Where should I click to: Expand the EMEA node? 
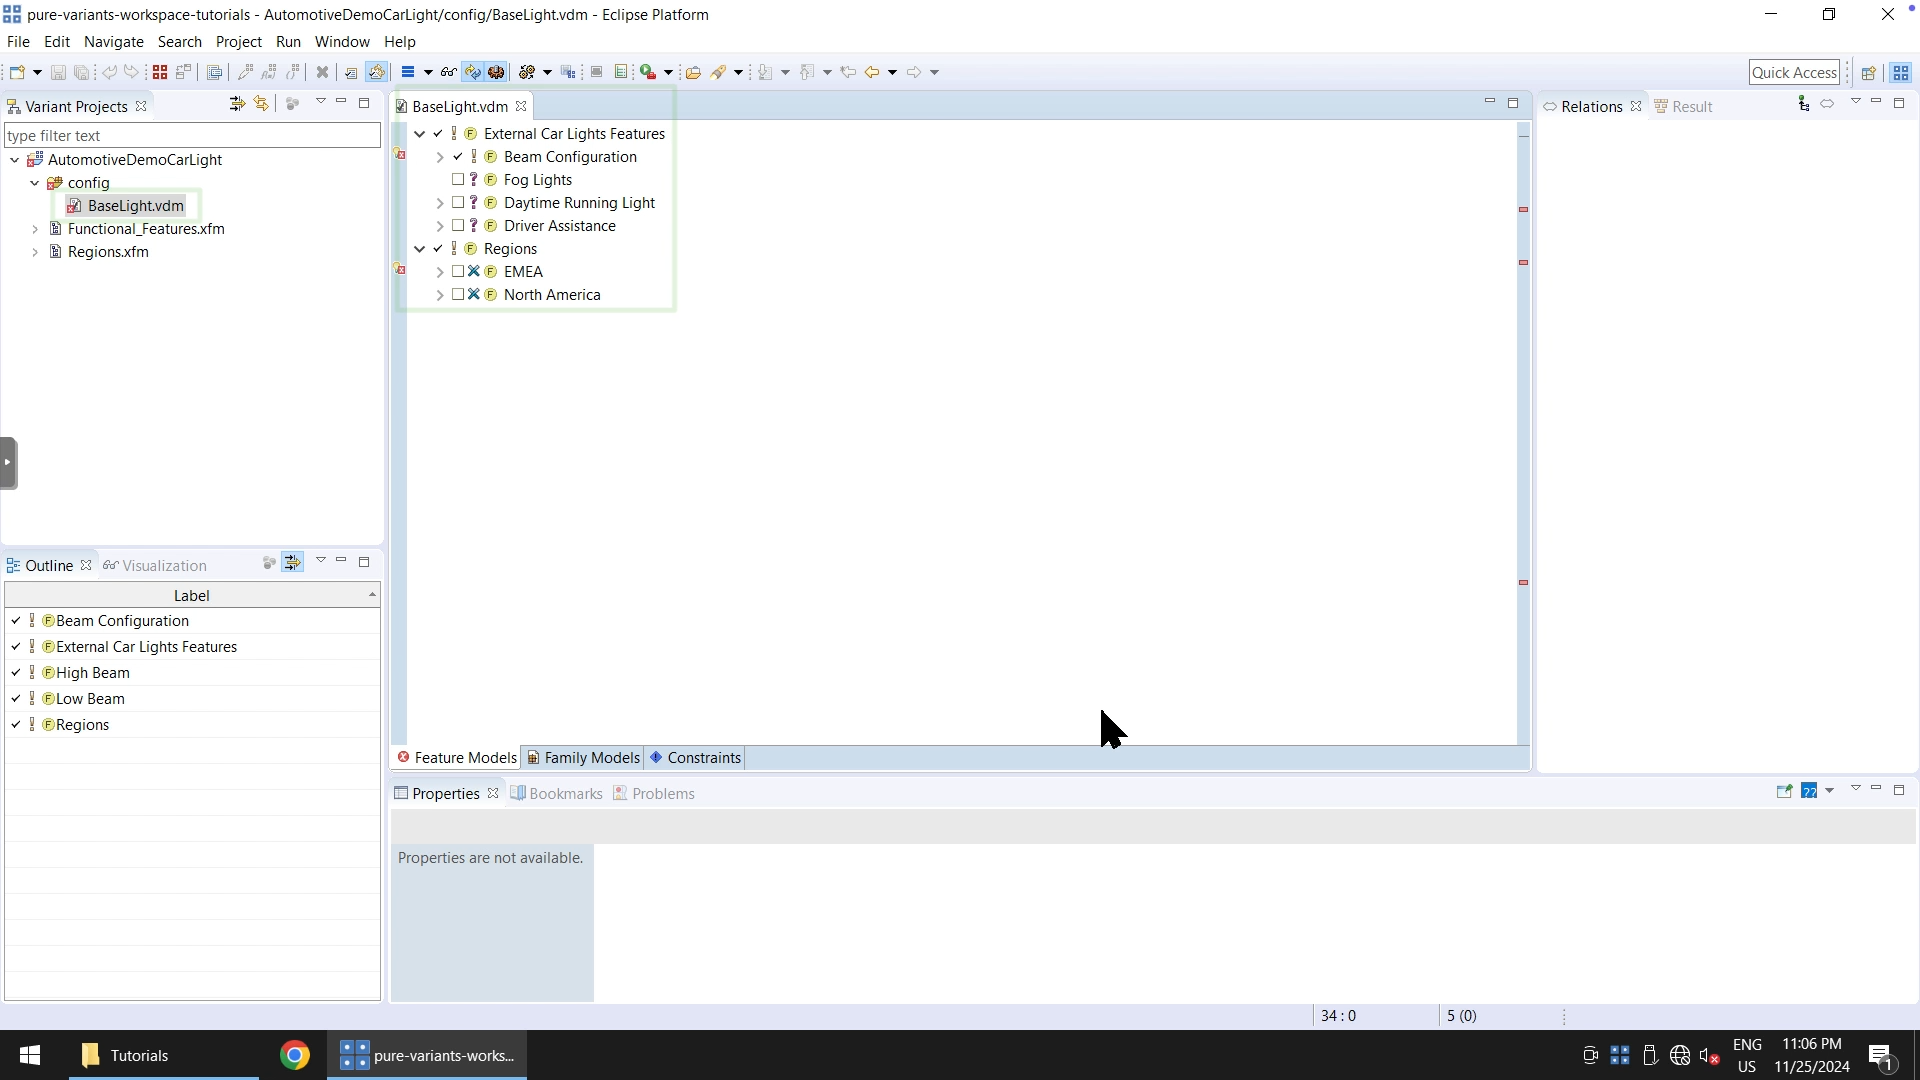pyautogui.click(x=439, y=272)
